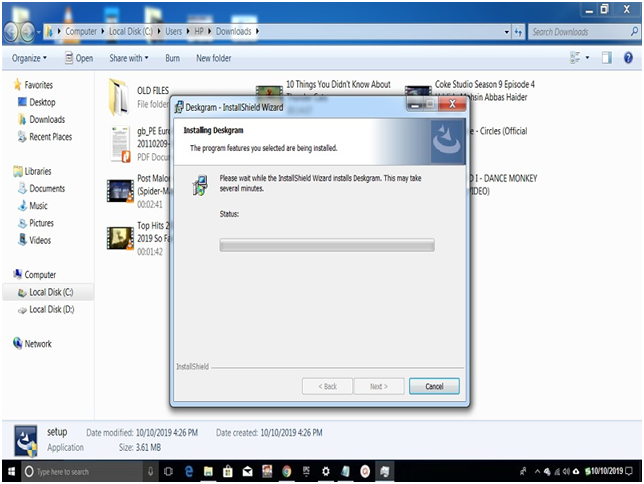
Task: Toggle the preview pane icon
Action: click(607, 58)
